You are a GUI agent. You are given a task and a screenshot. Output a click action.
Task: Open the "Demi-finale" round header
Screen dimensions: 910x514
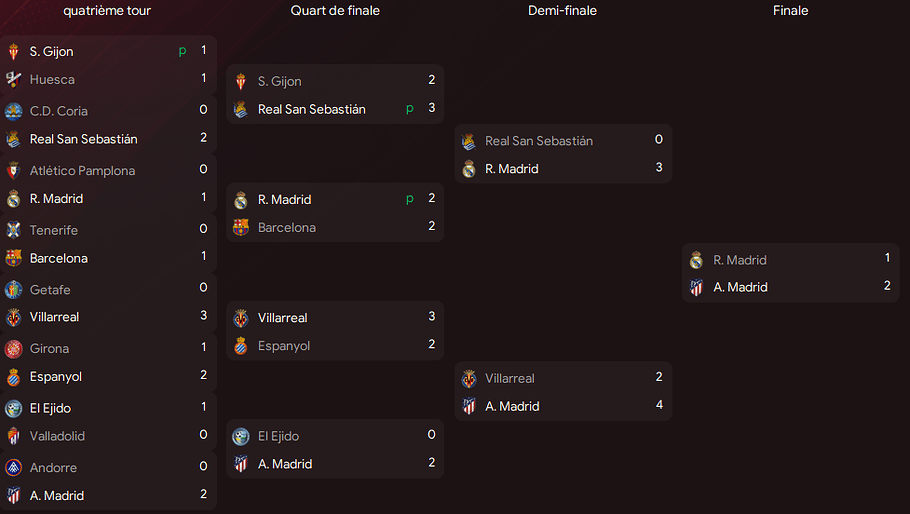pos(562,11)
